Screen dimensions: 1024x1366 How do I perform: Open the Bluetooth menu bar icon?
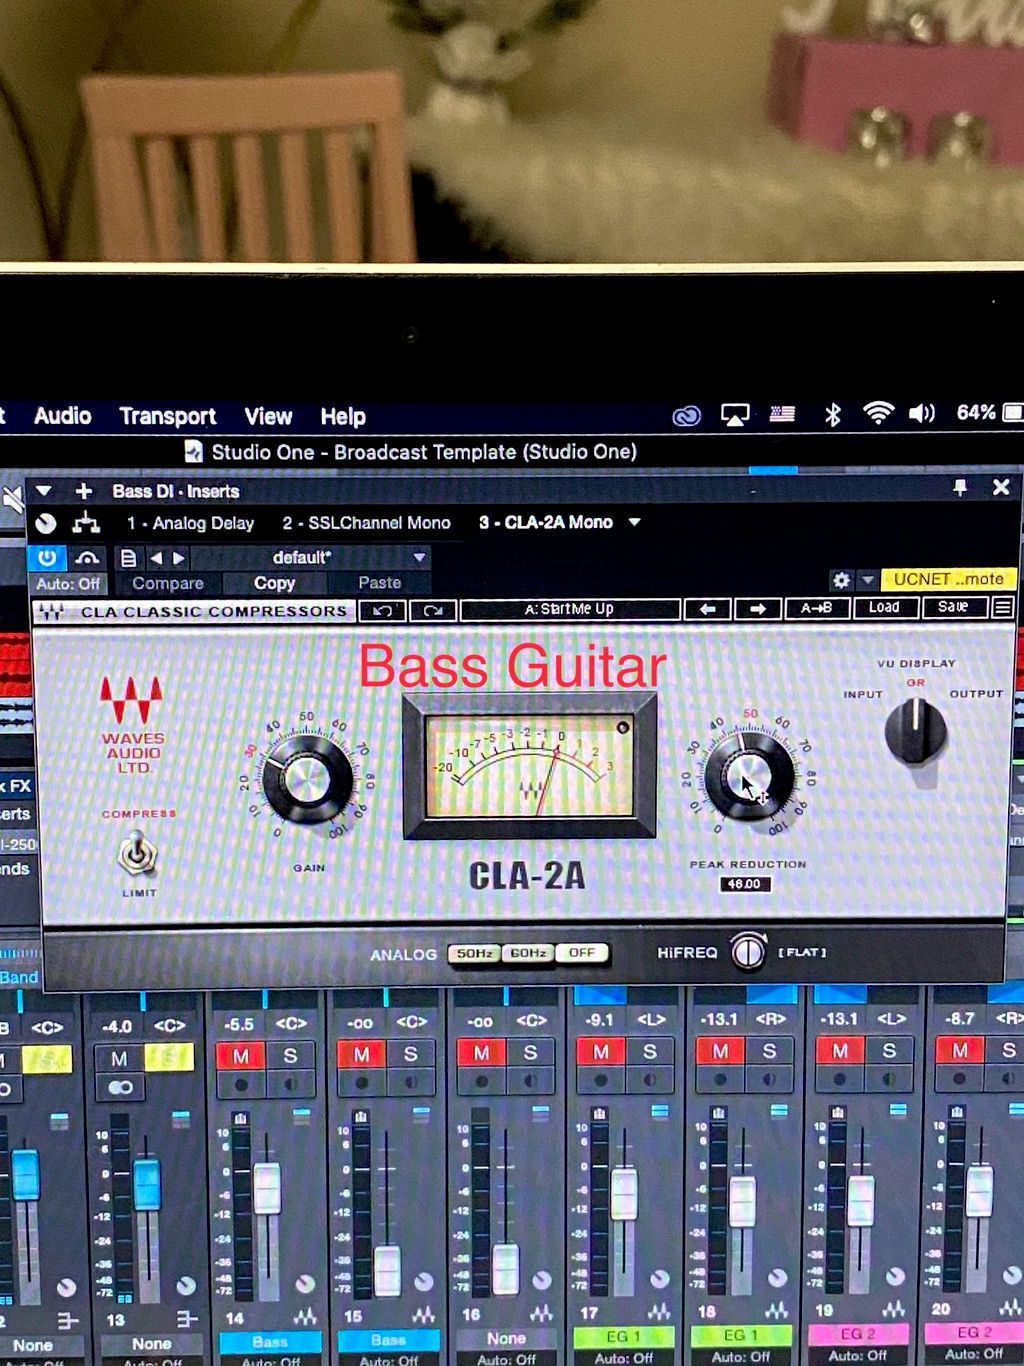[832, 414]
